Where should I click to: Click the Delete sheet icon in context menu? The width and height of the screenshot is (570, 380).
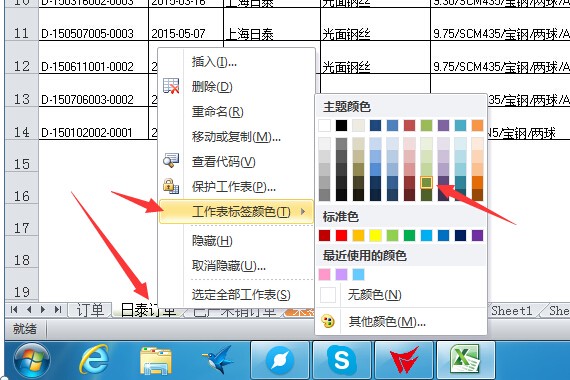pos(171,86)
